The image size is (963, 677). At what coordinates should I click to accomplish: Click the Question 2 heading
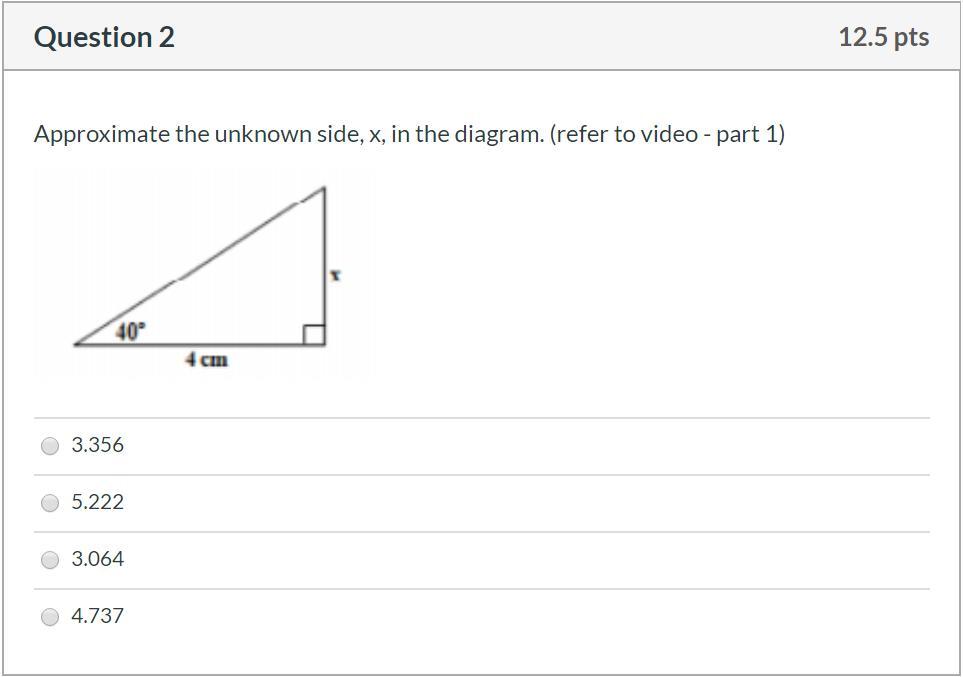pos(104,37)
